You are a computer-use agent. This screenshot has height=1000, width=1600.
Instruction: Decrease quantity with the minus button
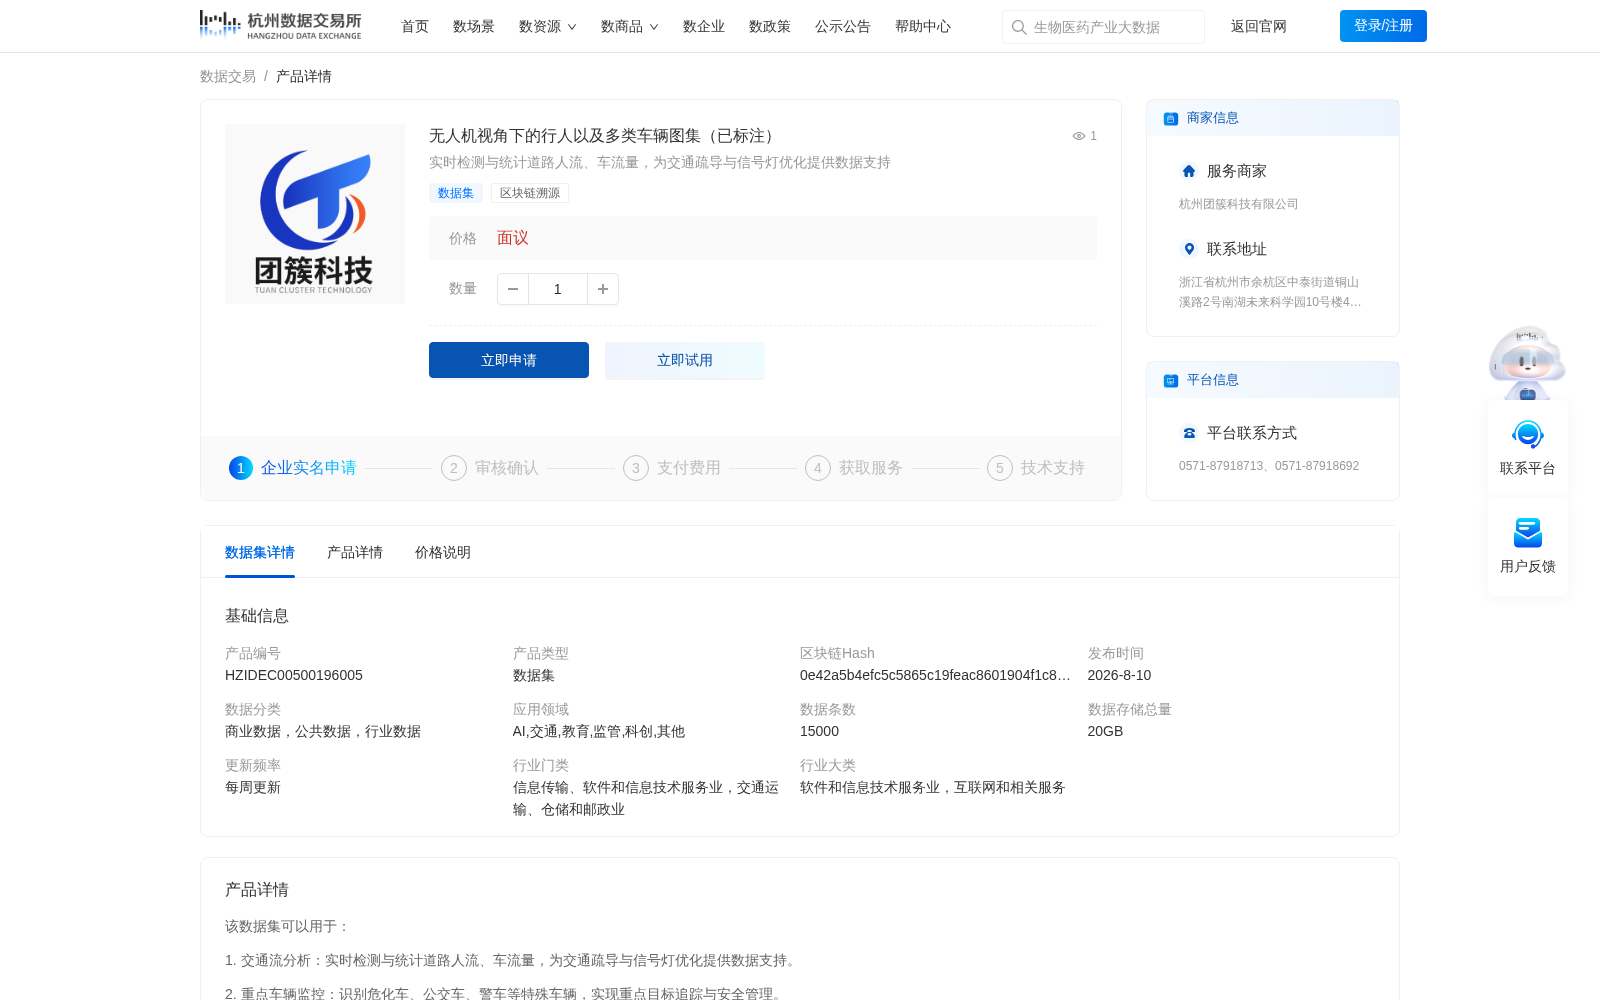click(x=513, y=289)
